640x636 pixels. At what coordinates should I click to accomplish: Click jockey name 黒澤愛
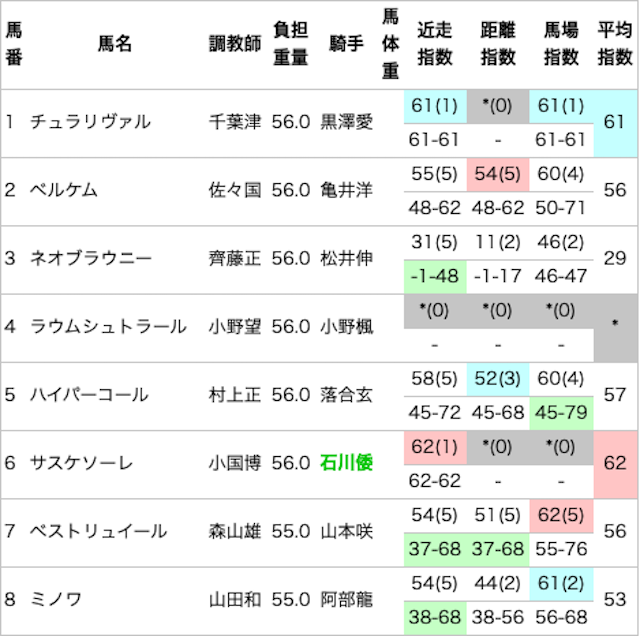pos(346,122)
